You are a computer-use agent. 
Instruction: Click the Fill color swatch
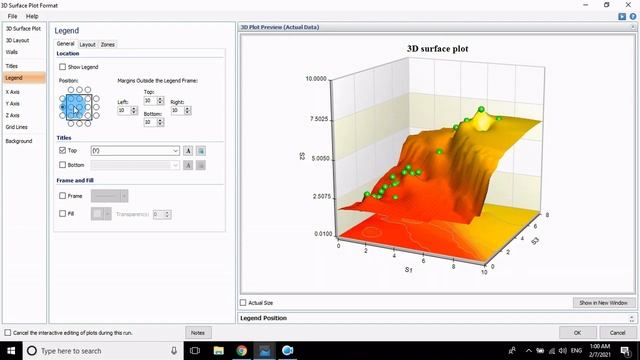(98, 214)
